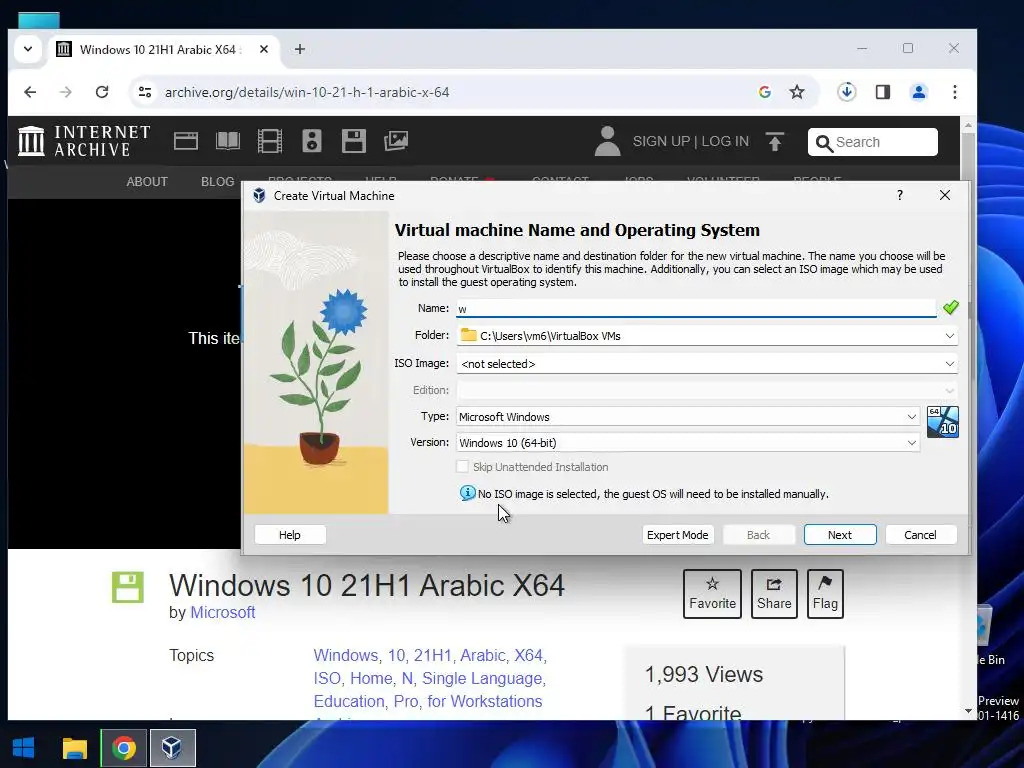Close the Create Virtual Machine dialog
1024x768 pixels.
point(944,195)
